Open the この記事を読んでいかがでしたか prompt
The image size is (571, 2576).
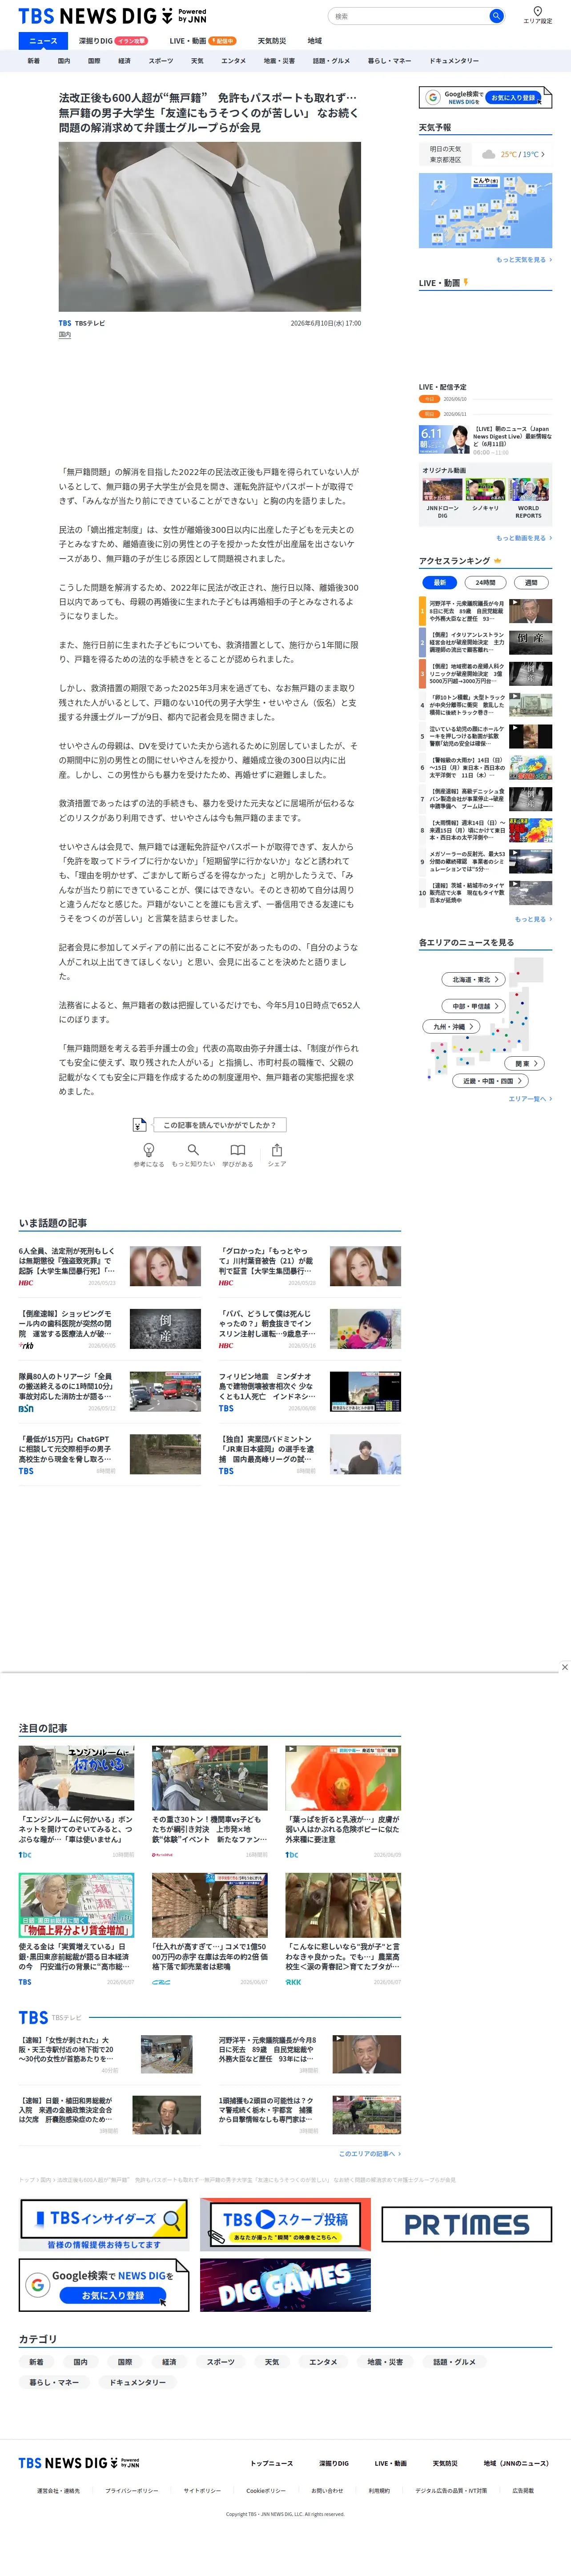tap(220, 1125)
